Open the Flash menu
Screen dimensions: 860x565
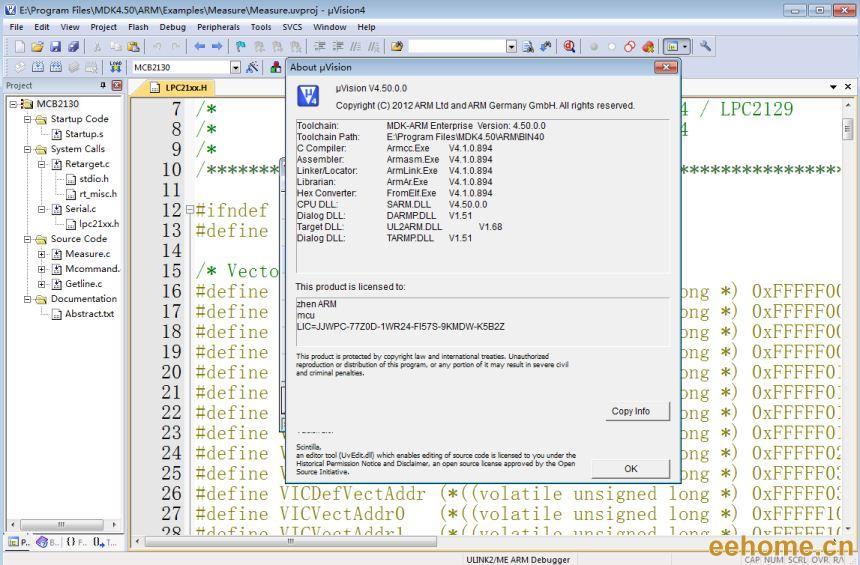pos(138,27)
